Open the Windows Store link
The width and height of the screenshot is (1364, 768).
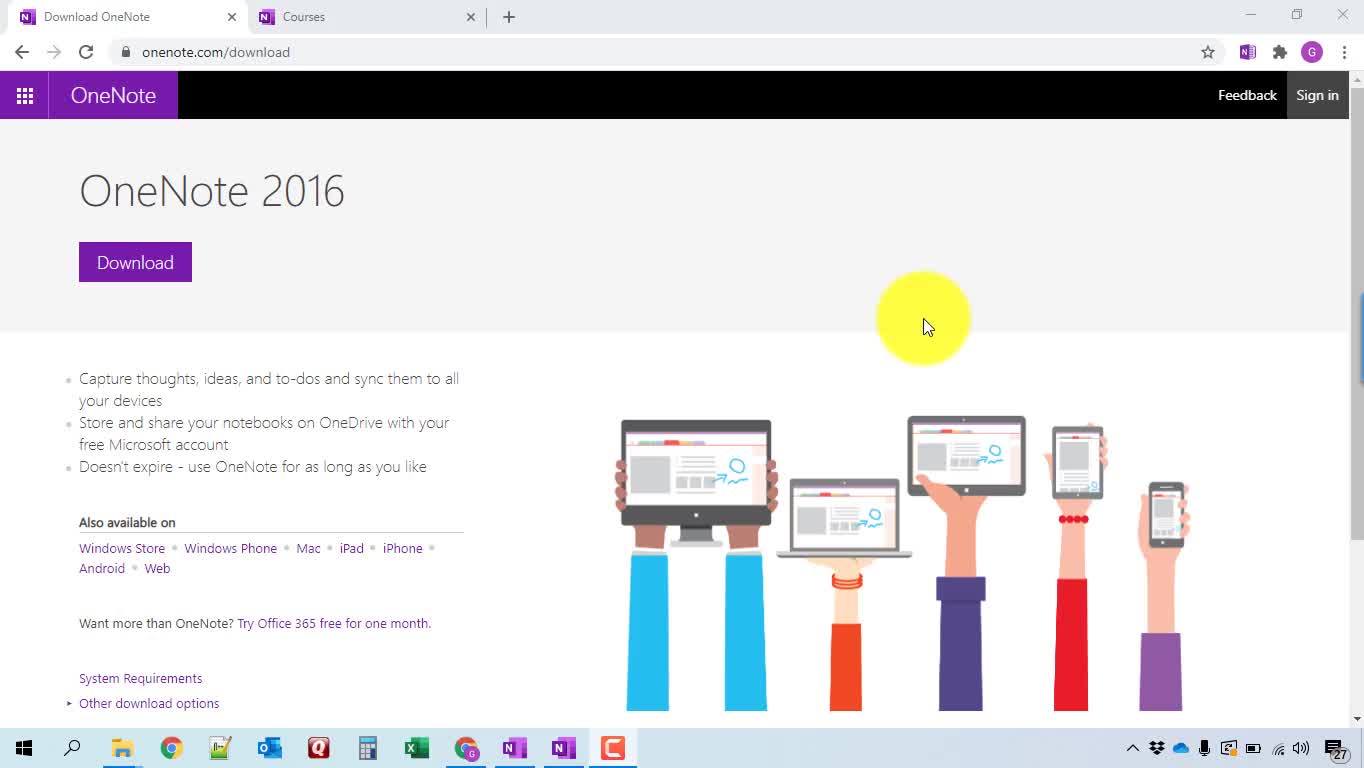(x=122, y=548)
